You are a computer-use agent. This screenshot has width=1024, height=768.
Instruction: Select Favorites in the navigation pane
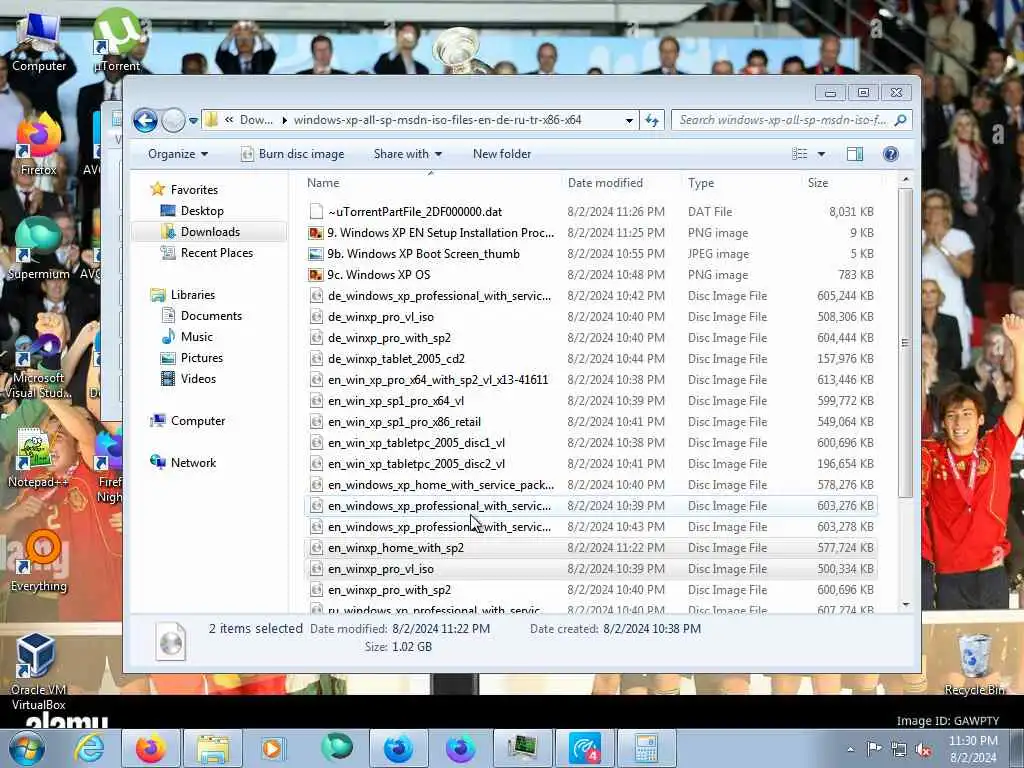tap(194, 189)
